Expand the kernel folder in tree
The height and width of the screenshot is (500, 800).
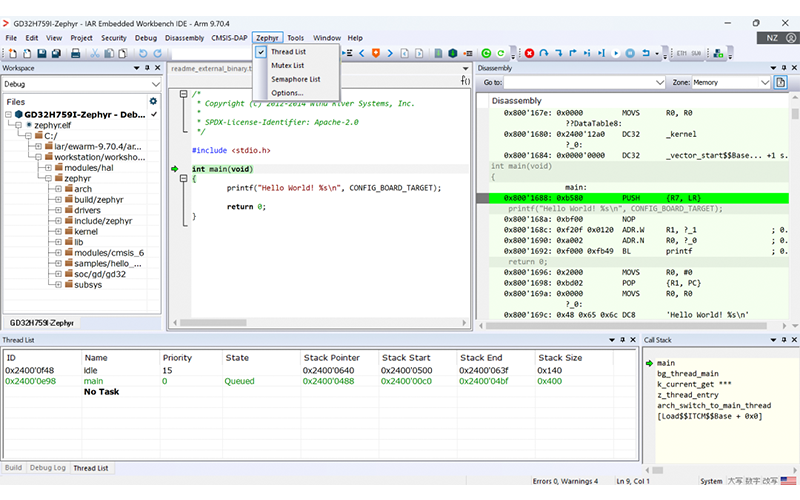pos(58,232)
